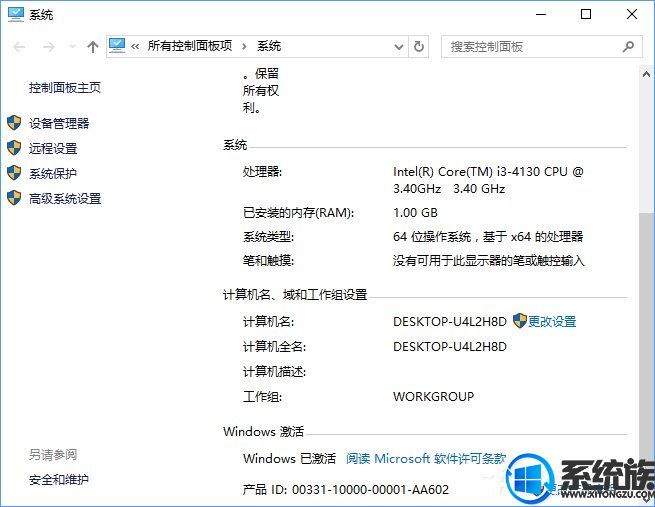
Task: Expand the arrow after 所有控制面板项
Action: click(x=244, y=46)
